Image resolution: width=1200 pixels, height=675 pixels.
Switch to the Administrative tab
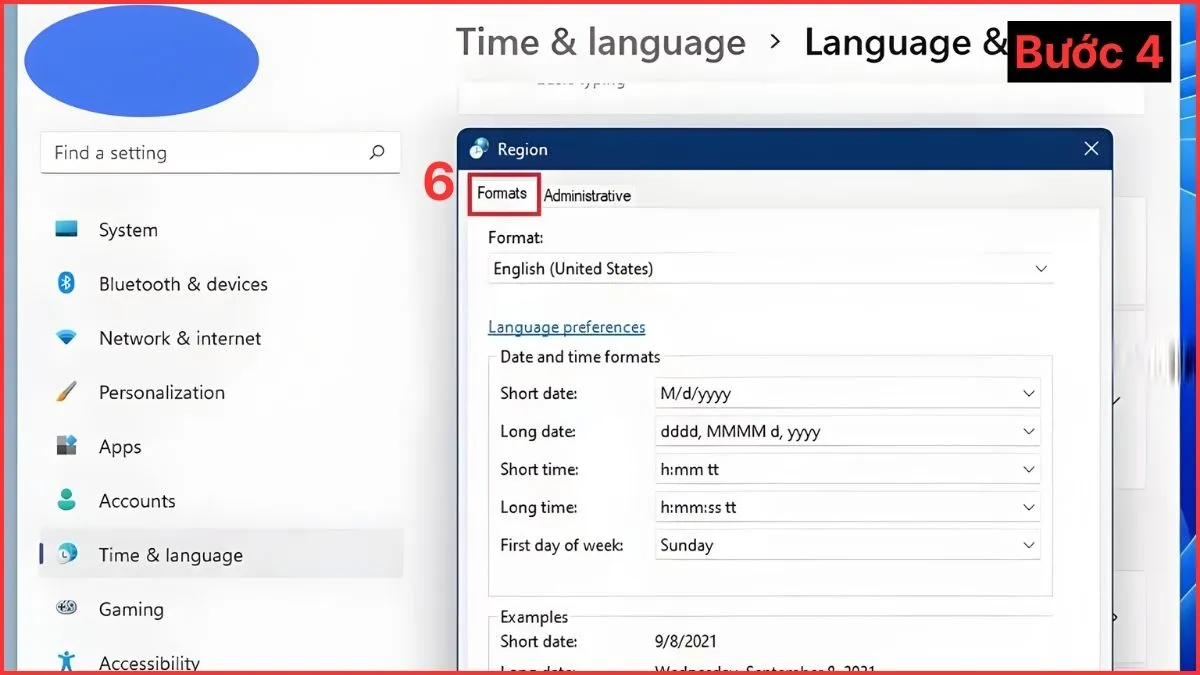tap(588, 195)
